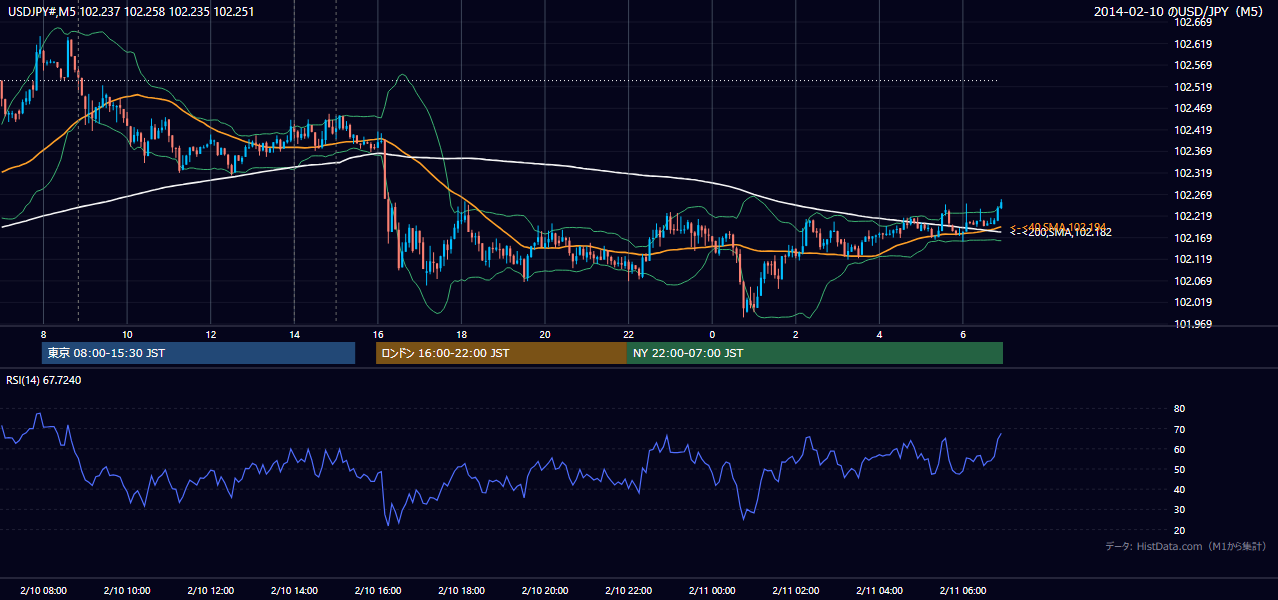Click the price chart hour tick labeled 18

tap(461, 333)
